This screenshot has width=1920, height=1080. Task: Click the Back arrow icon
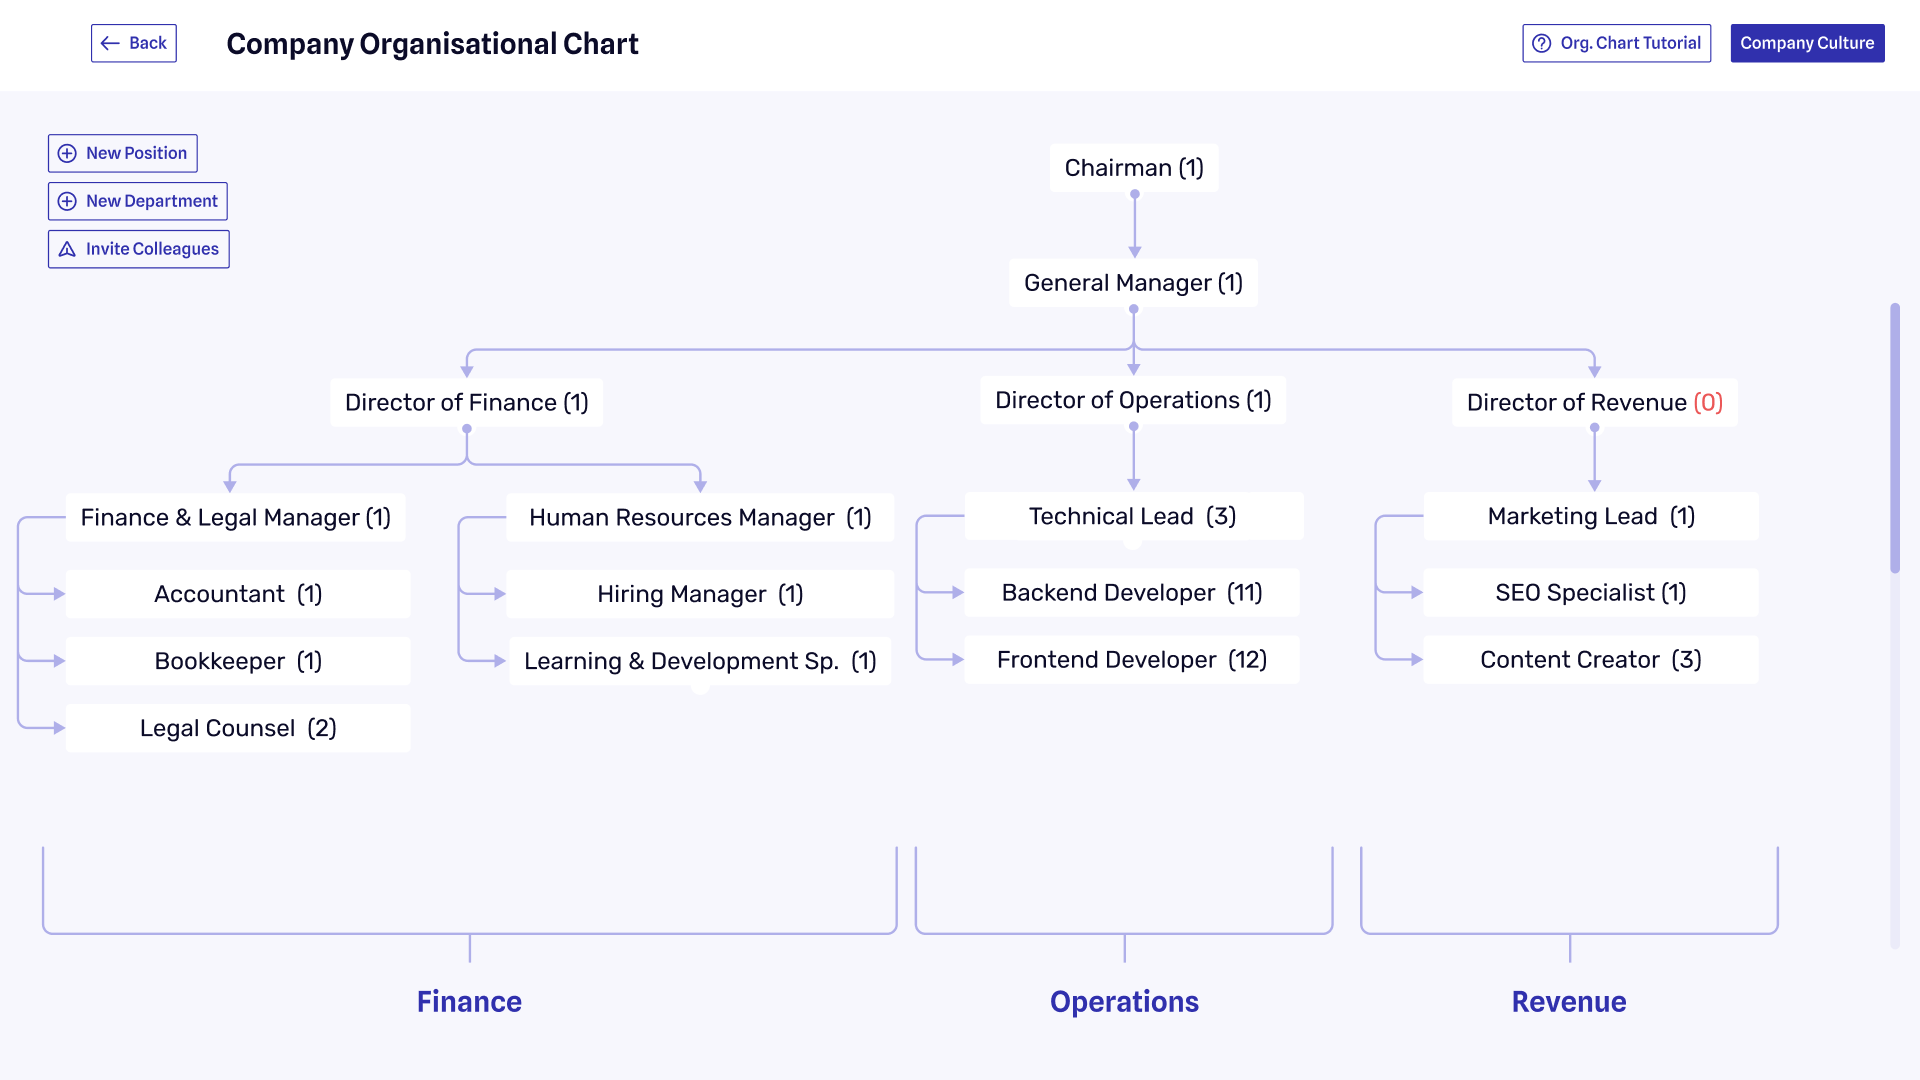click(x=109, y=42)
